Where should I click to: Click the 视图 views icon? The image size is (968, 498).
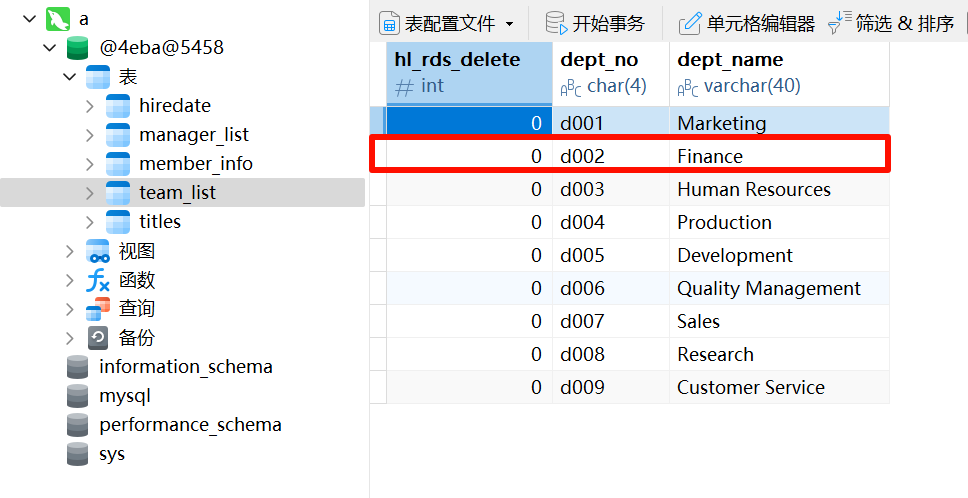coord(98,251)
